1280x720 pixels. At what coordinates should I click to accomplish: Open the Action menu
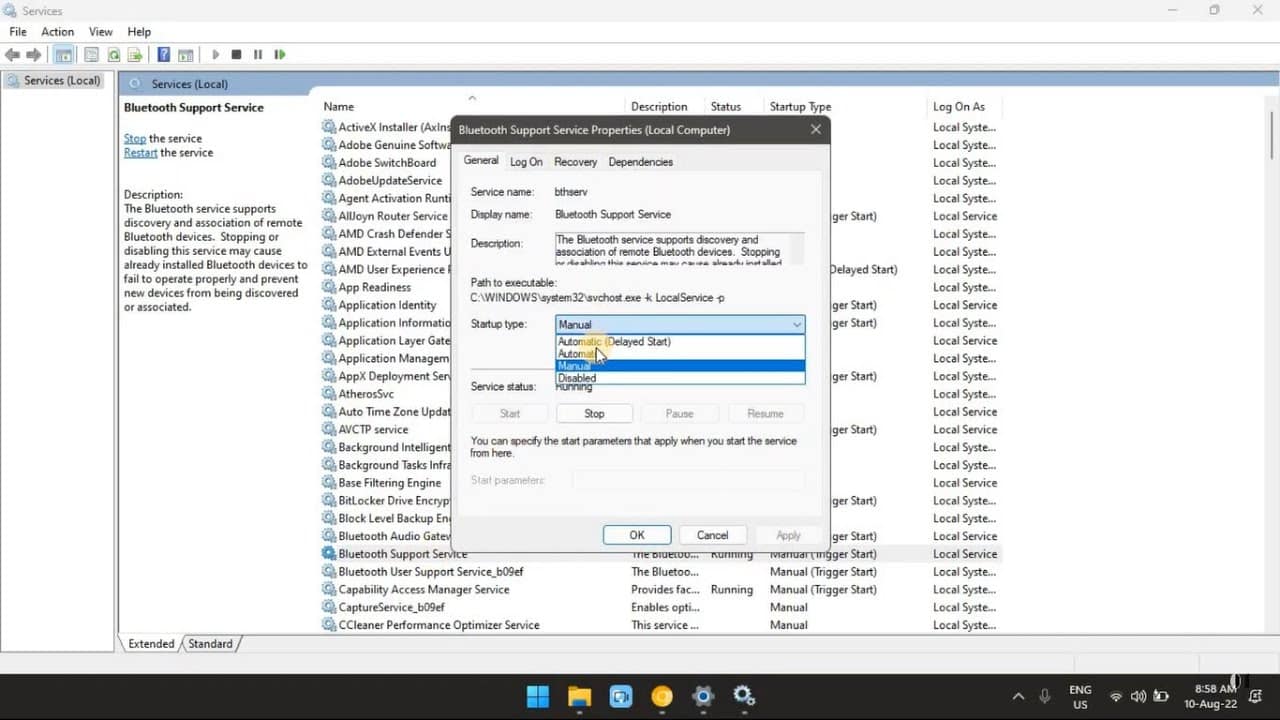click(57, 31)
